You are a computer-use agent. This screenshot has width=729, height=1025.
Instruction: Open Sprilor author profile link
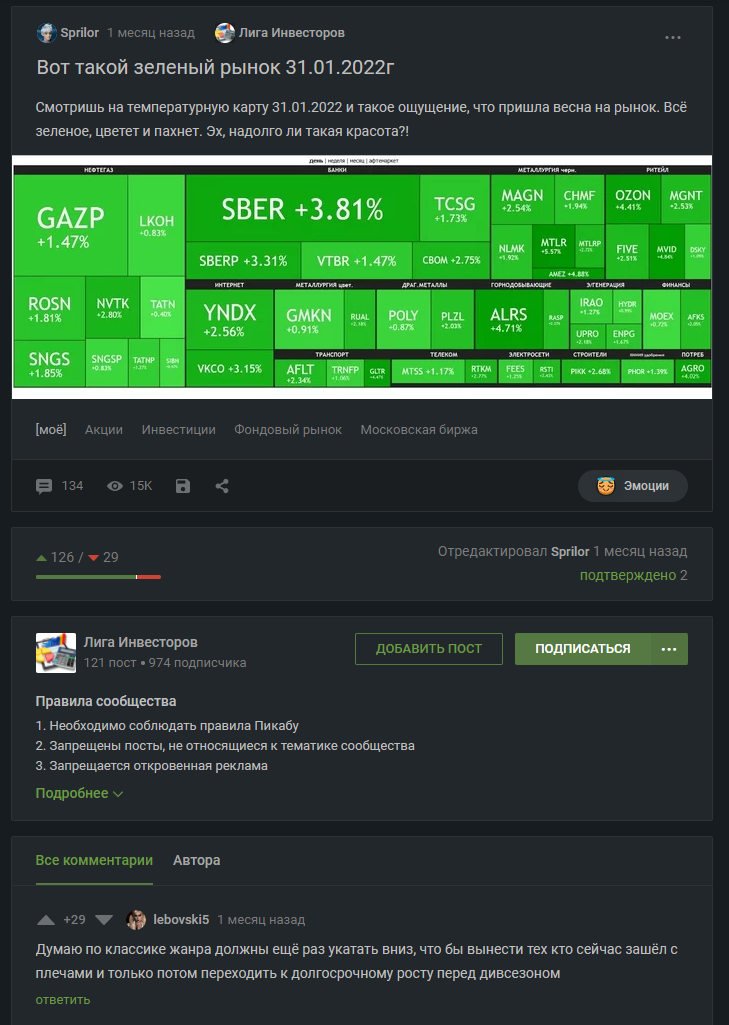(80, 33)
